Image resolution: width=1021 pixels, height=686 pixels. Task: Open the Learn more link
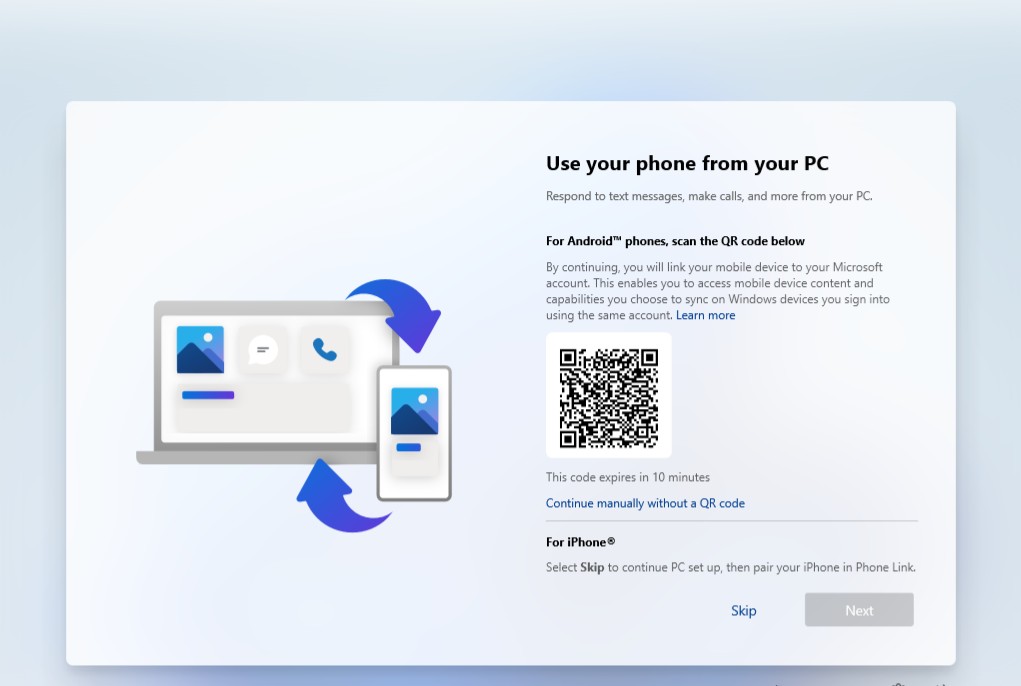[705, 315]
